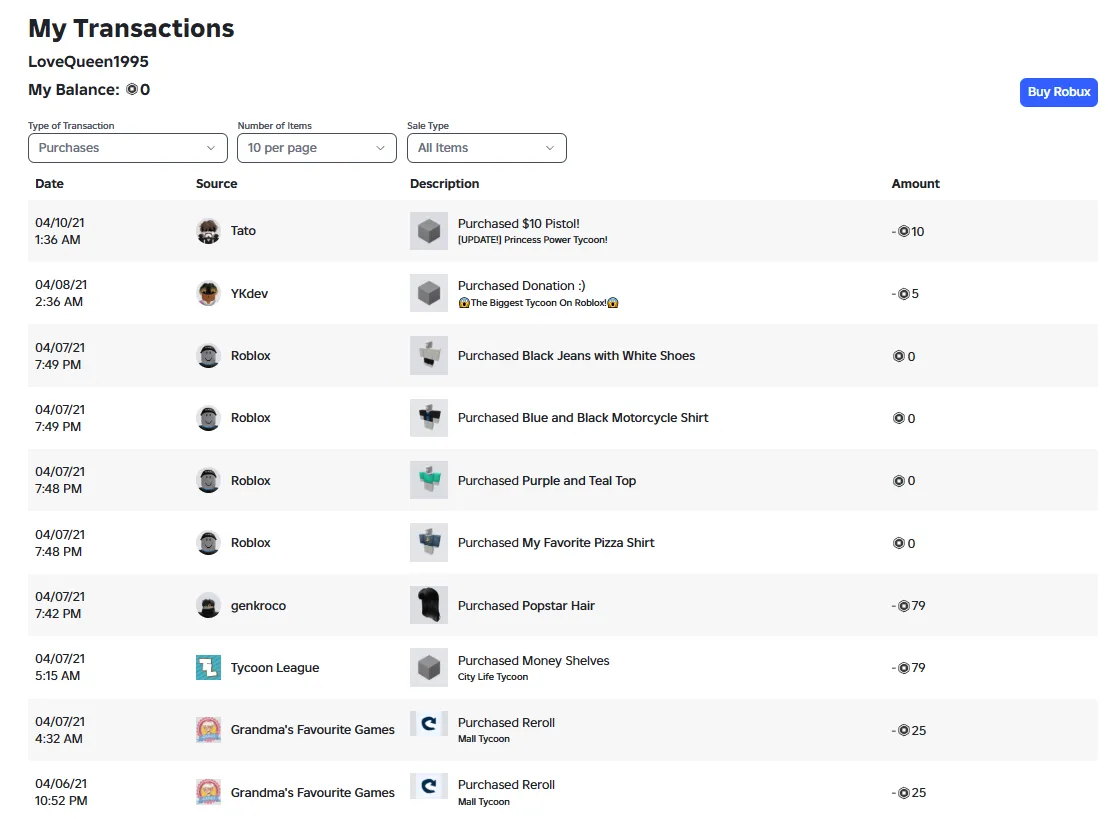The height and width of the screenshot is (819, 1108).
Task: Open the Donation :) item thumbnail
Action: click(429, 293)
